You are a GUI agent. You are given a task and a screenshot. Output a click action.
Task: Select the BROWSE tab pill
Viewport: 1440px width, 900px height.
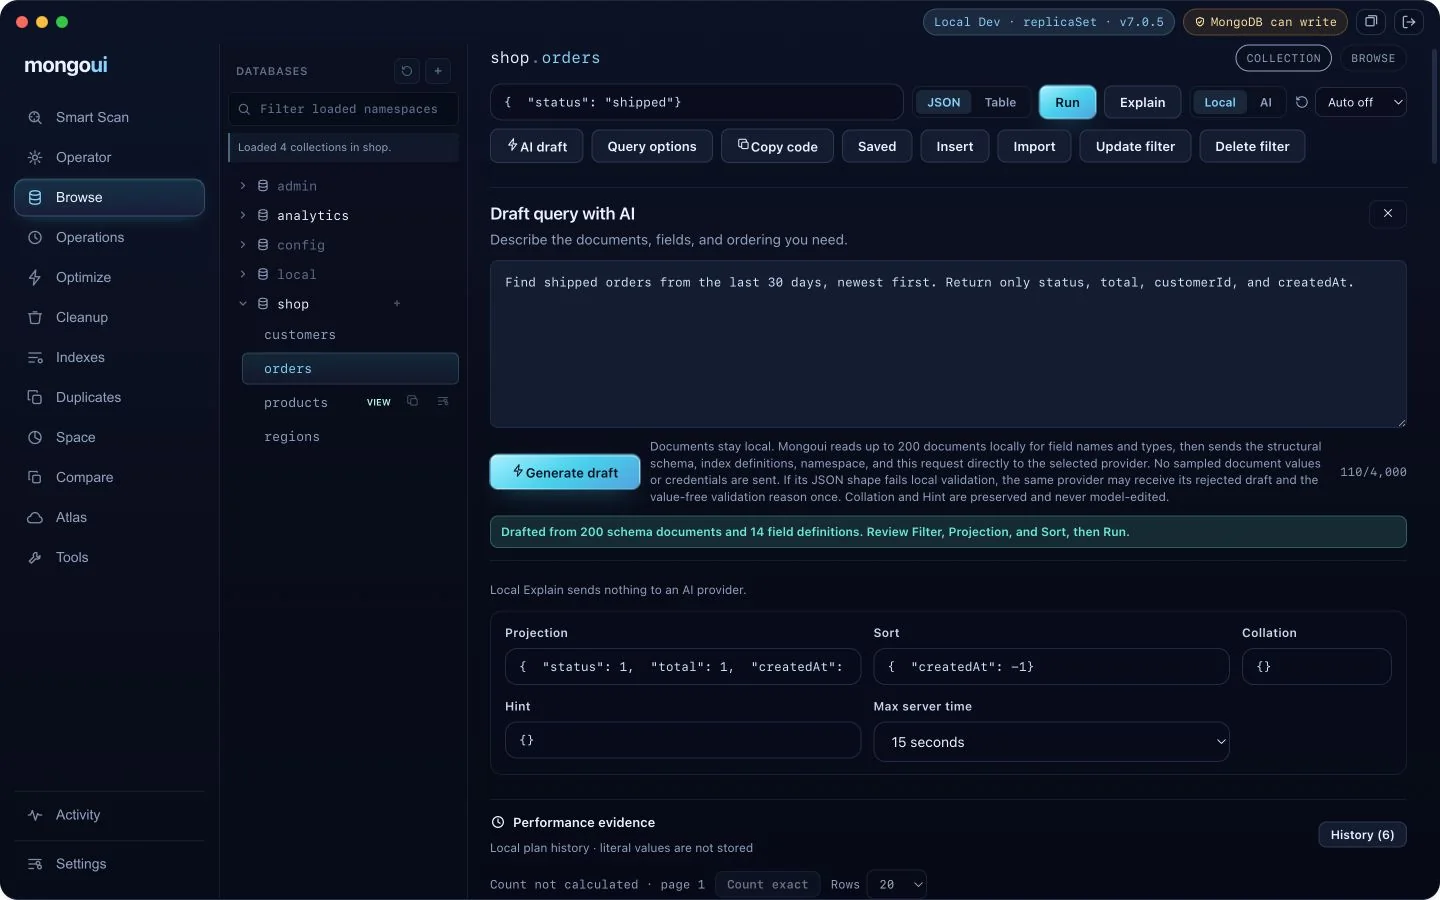pos(1373,58)
